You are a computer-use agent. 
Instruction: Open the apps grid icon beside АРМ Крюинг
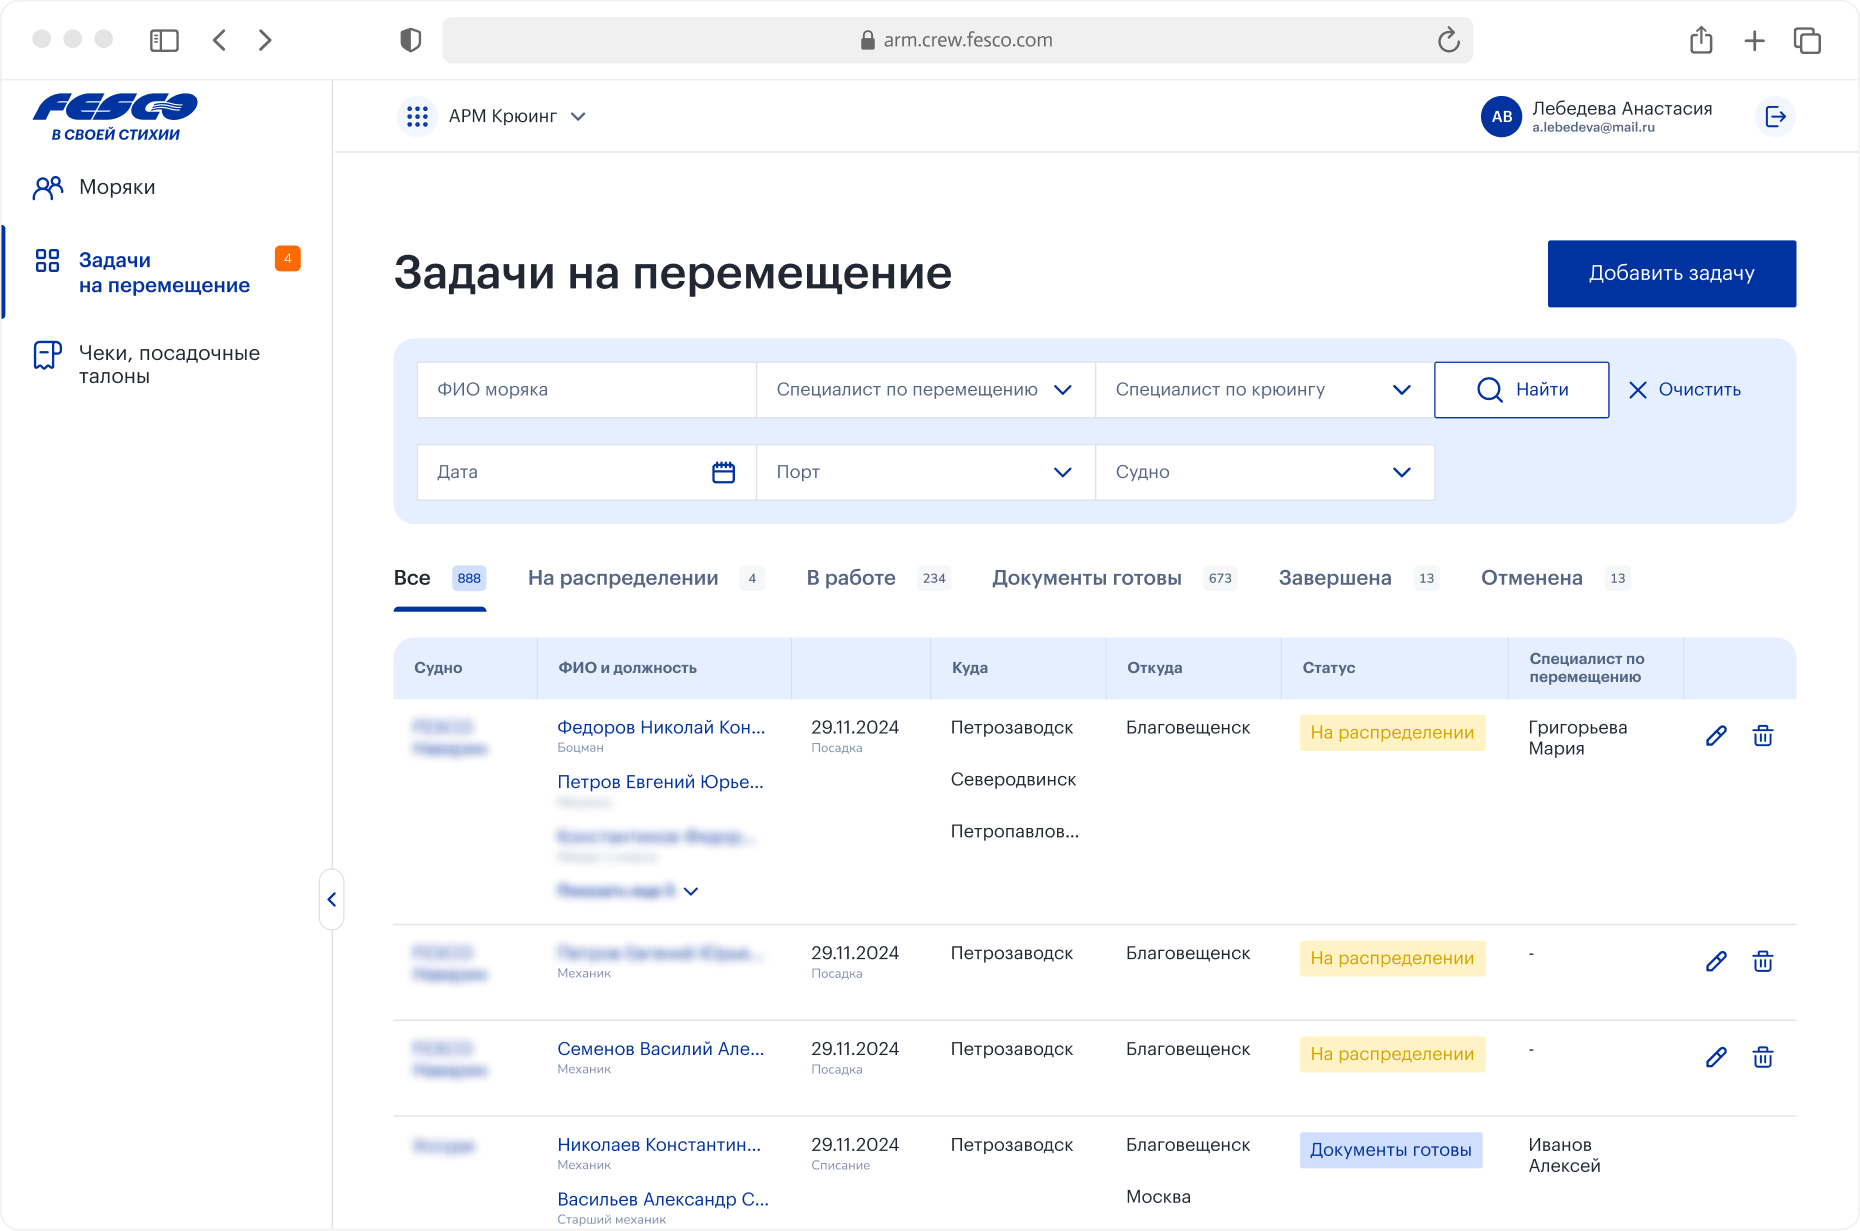417,117
